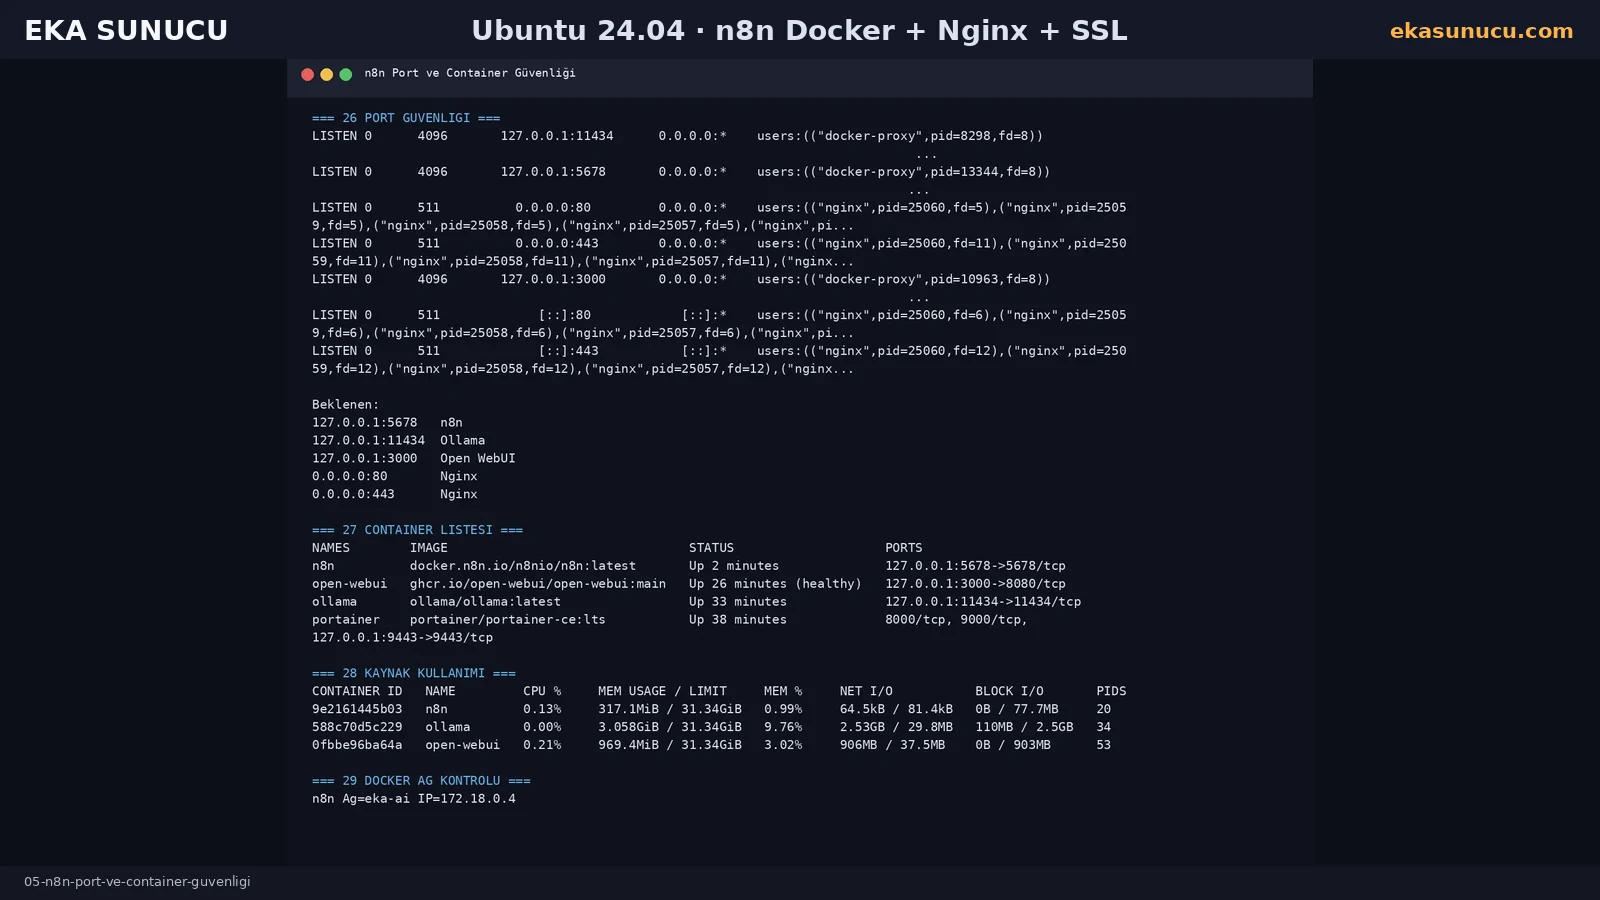Click the docker-proxy entry with pid=8298

coord(900,136)
